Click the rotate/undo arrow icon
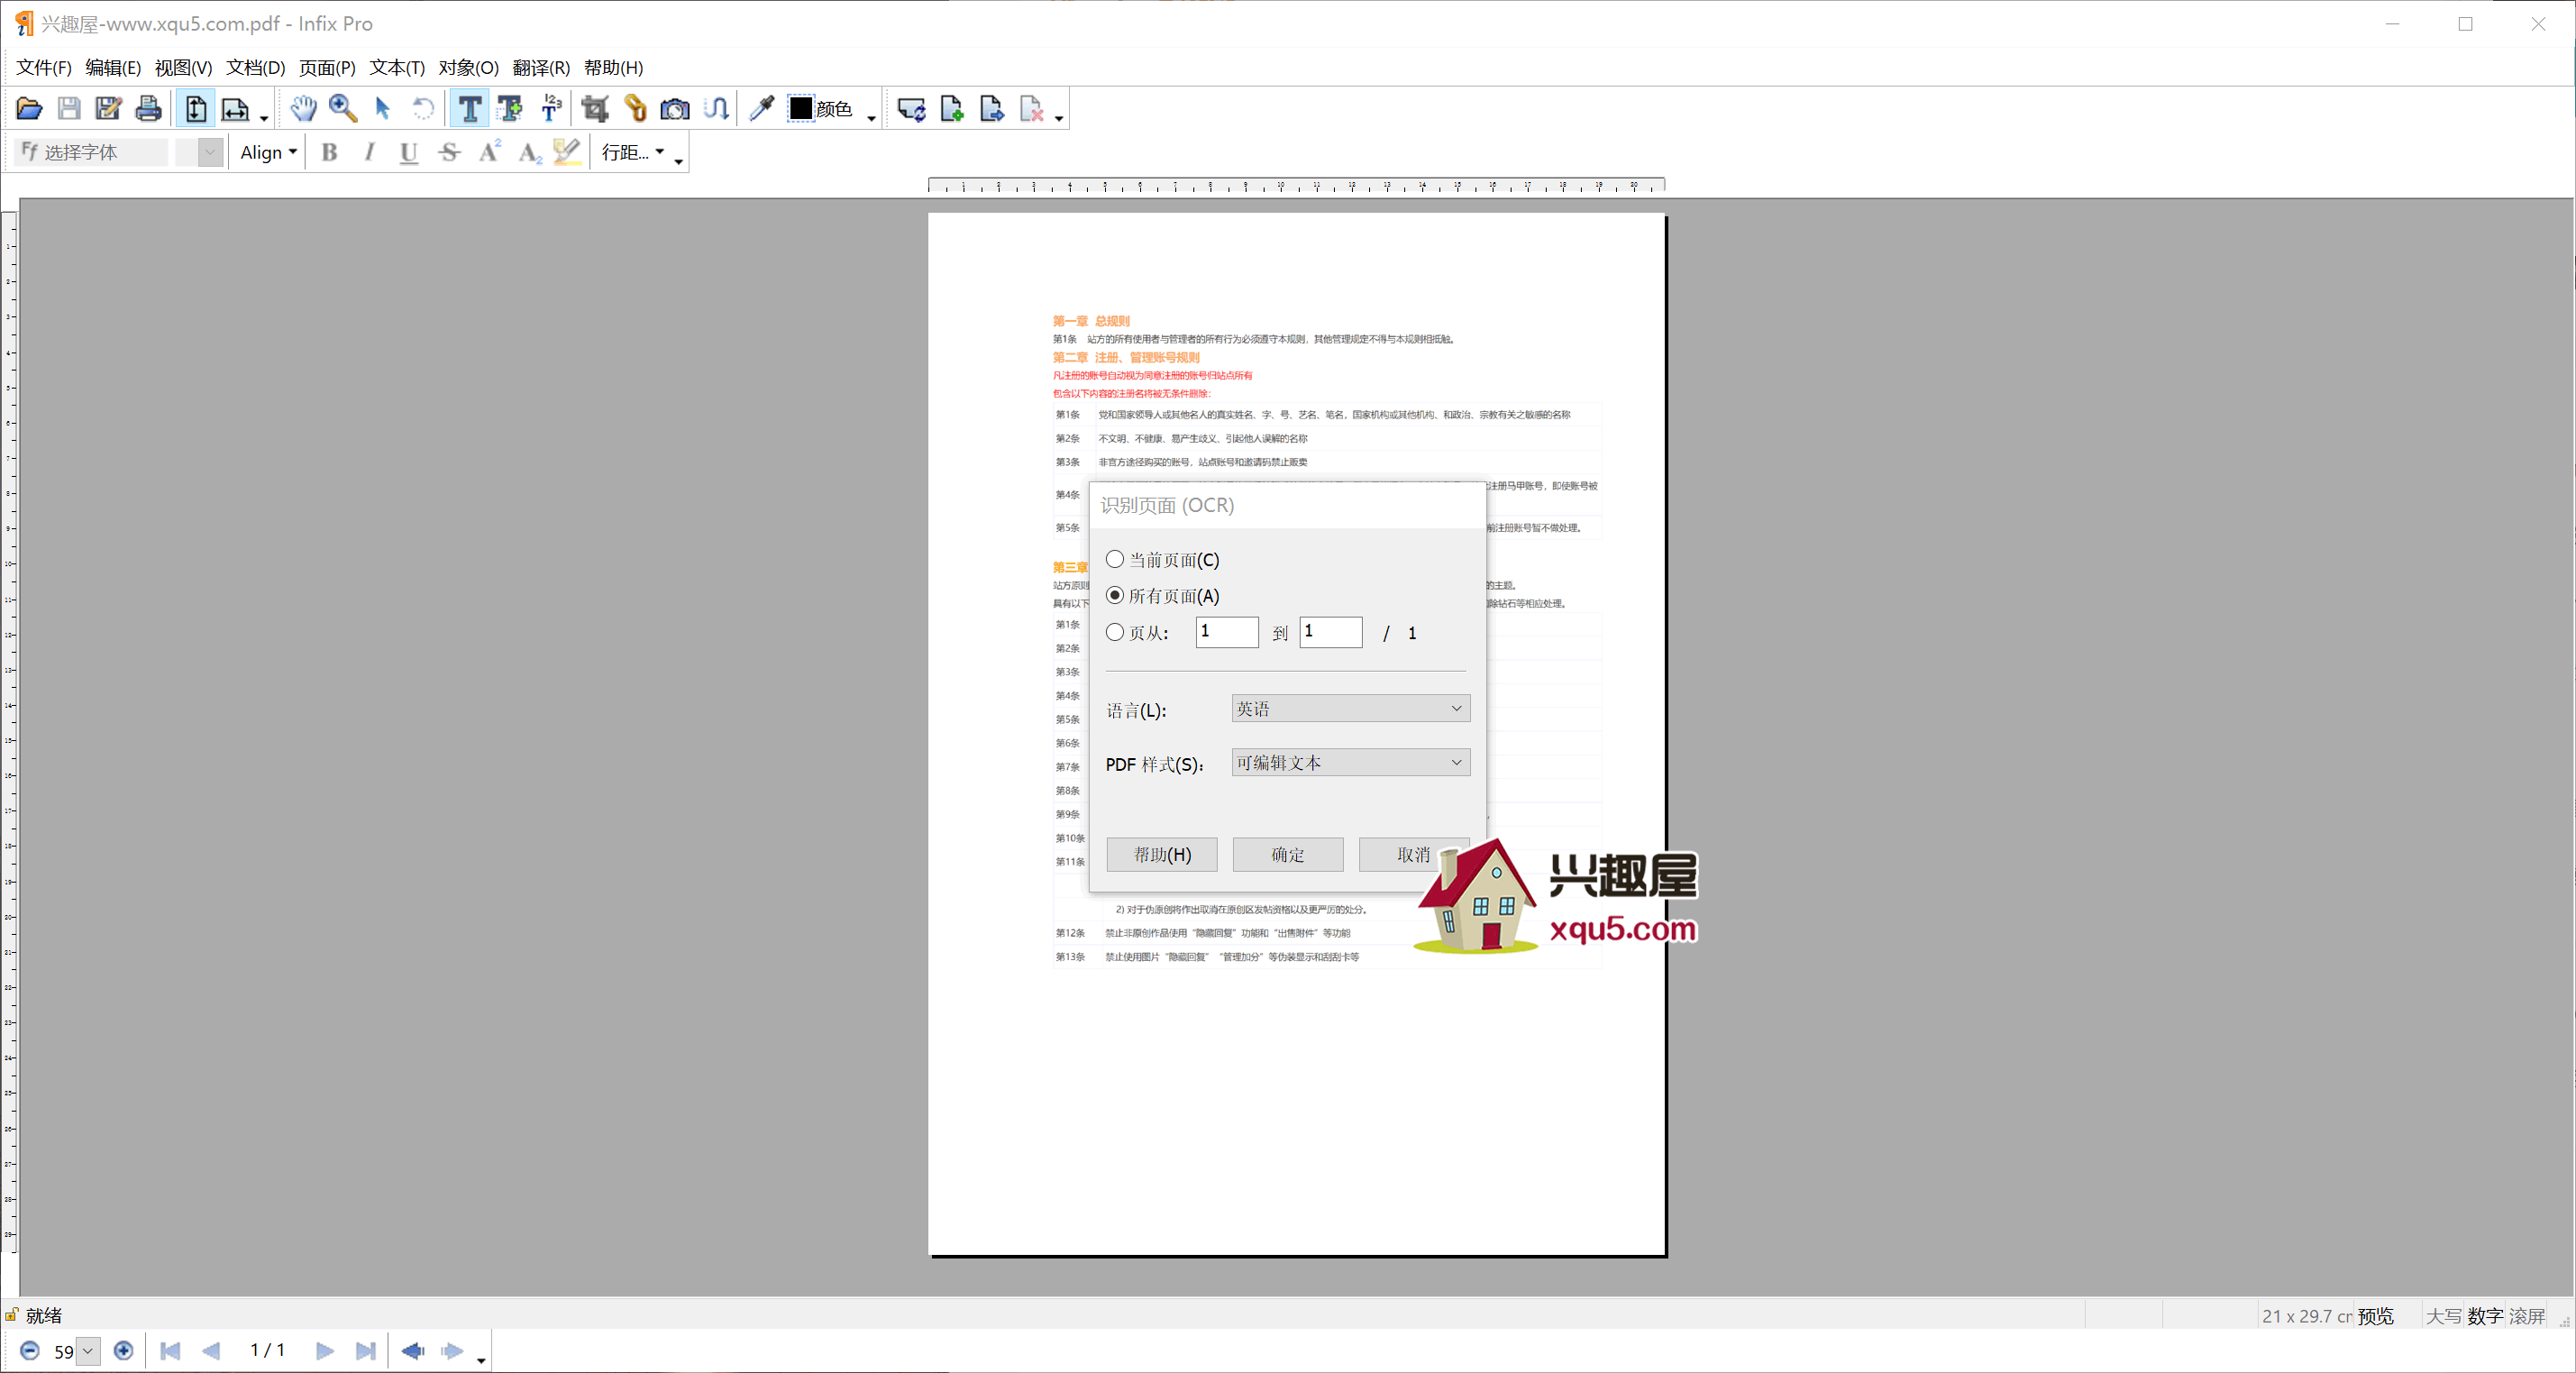The height and width of the screenshot is (1373, 2576). (423, 109)
